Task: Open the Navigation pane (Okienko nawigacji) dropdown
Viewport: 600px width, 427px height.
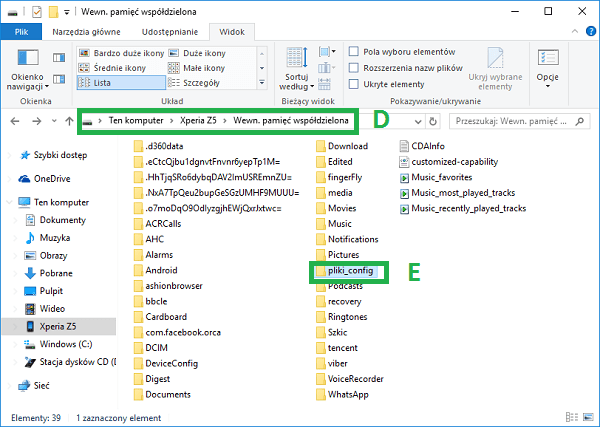Action: point(28,70)
